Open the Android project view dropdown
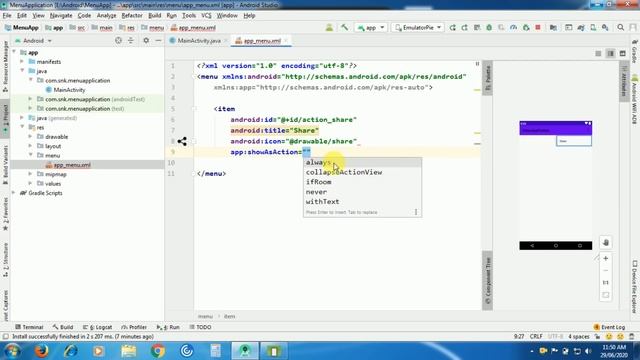 [33, 41]
